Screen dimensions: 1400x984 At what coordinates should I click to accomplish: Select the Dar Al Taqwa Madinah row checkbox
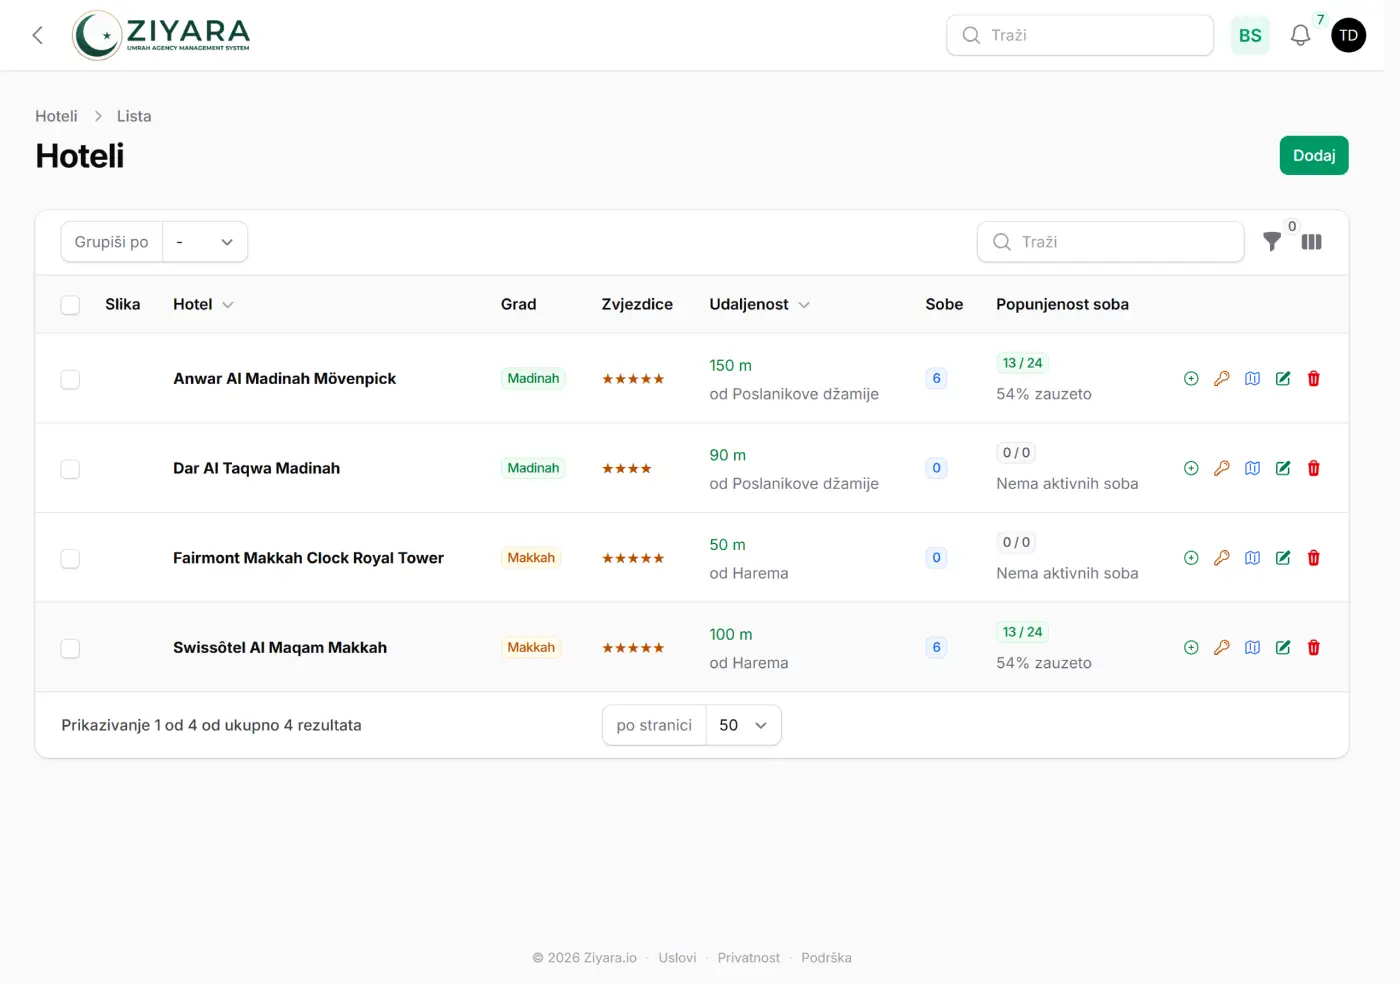pyautogui.click(x=70, y=469)
